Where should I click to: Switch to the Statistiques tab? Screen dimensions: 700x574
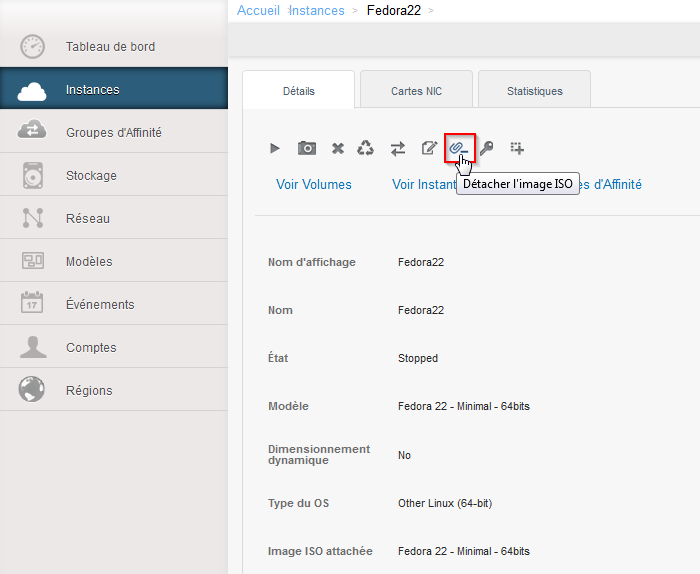(534, 91)
